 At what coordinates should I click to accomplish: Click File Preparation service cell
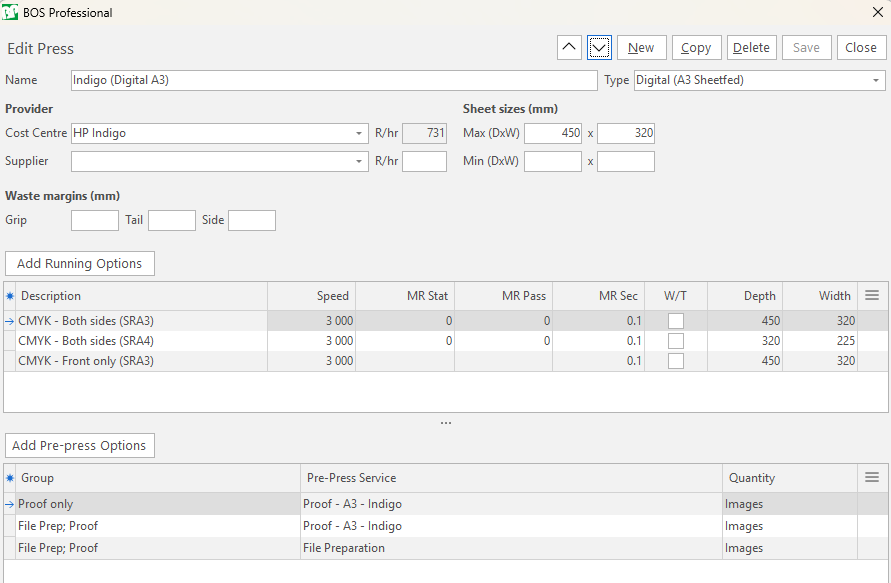[x=511, y=548]
